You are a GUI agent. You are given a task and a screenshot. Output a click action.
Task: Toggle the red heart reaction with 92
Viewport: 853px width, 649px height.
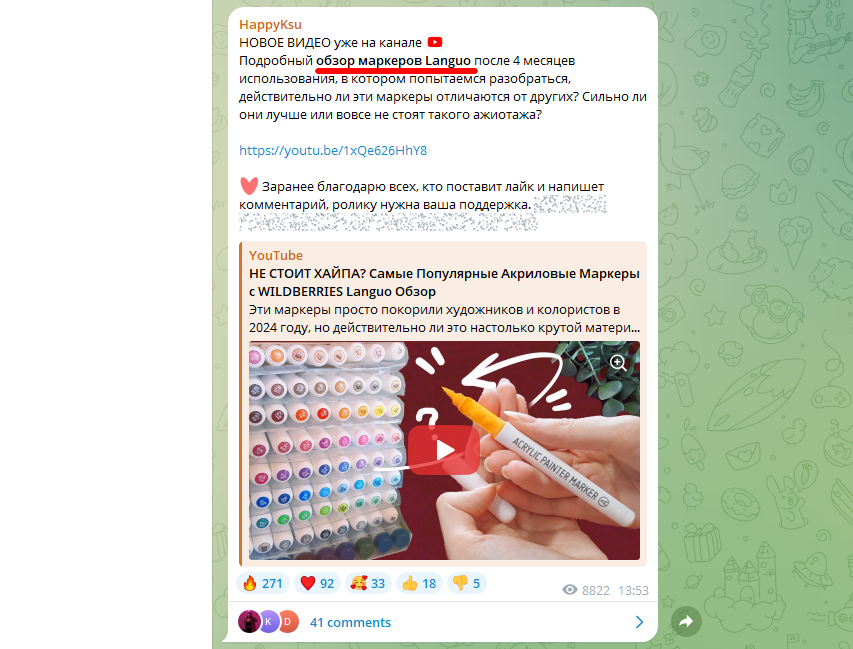click(317, 583)
